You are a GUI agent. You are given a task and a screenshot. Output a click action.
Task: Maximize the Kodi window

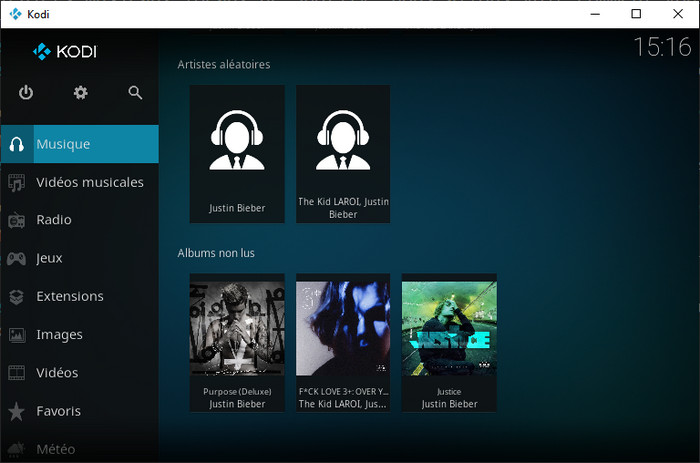(x=636, y=14)
